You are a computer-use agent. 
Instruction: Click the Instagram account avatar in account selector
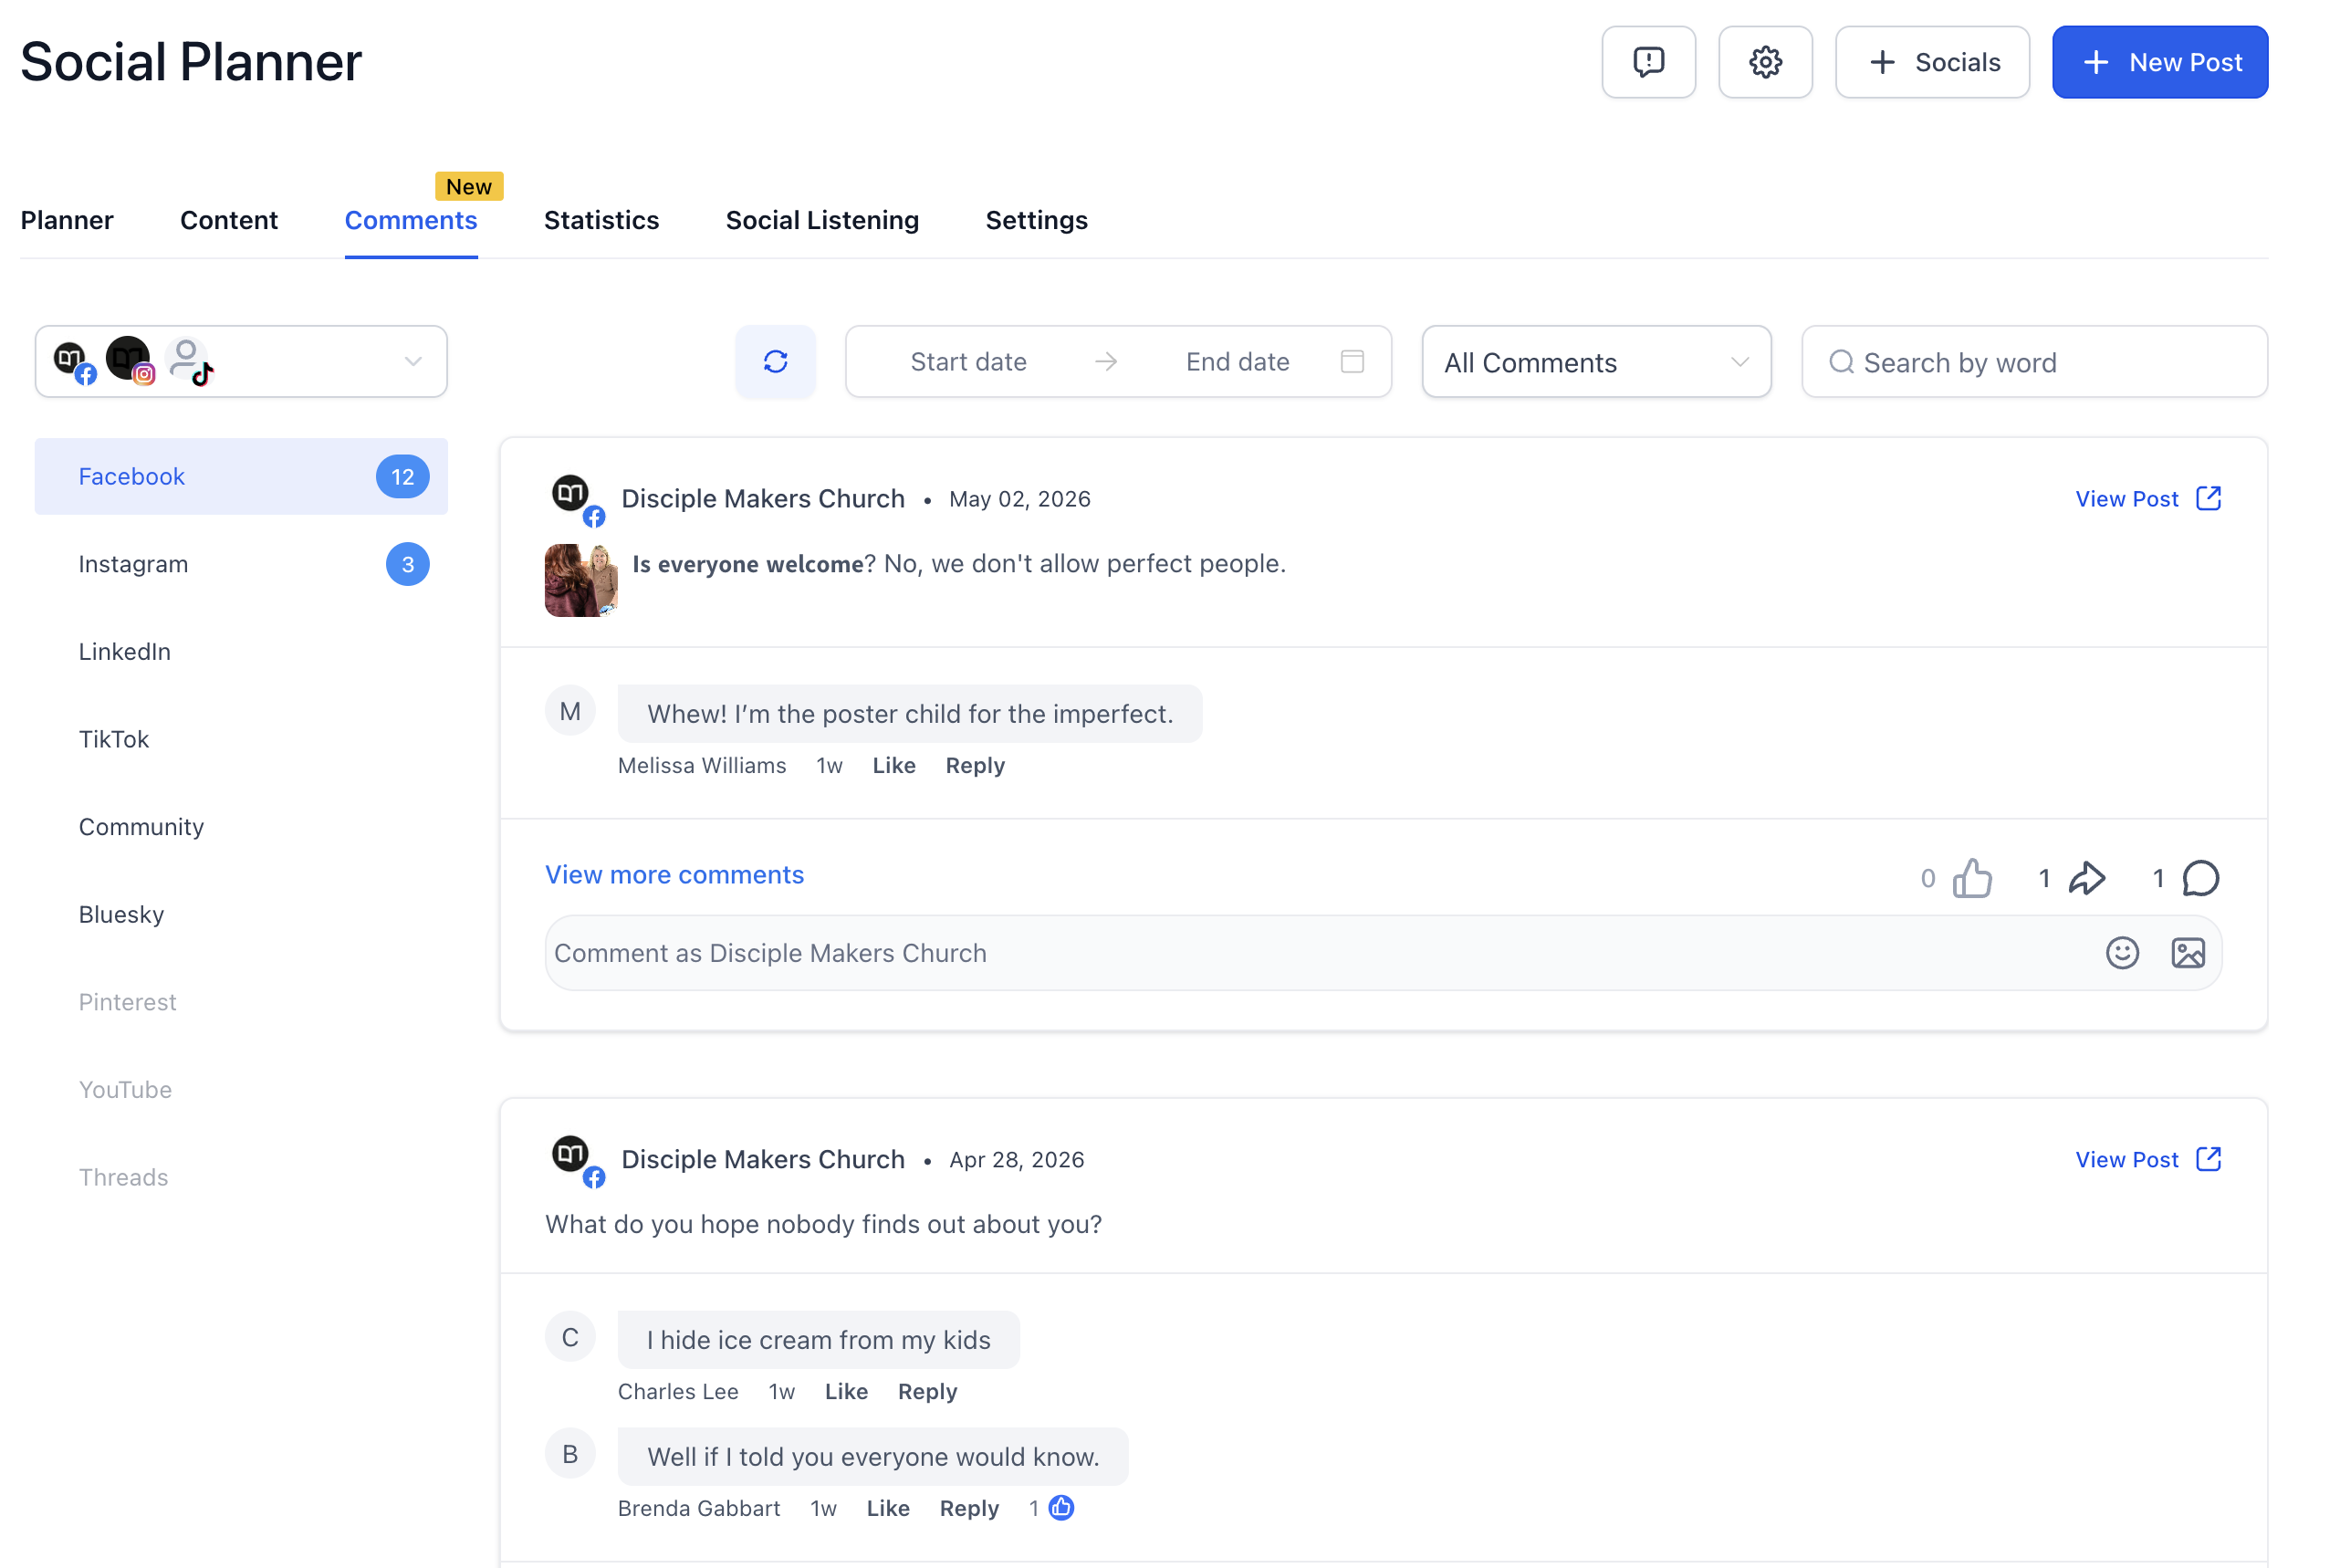pos(130,360)
